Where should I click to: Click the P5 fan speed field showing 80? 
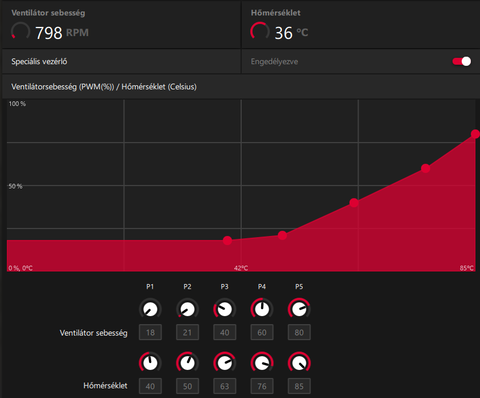pyautogui.click(x=299, y=332)
